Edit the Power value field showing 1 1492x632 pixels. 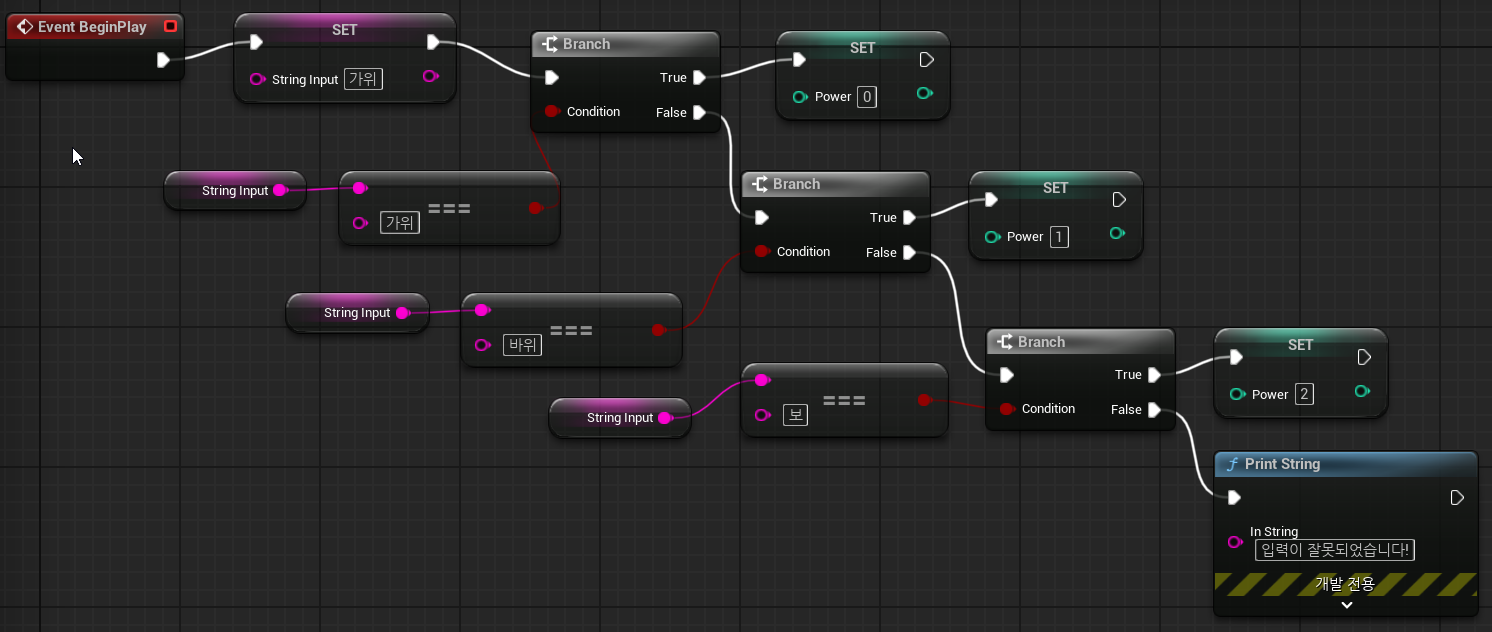(x=1059, y=237)
